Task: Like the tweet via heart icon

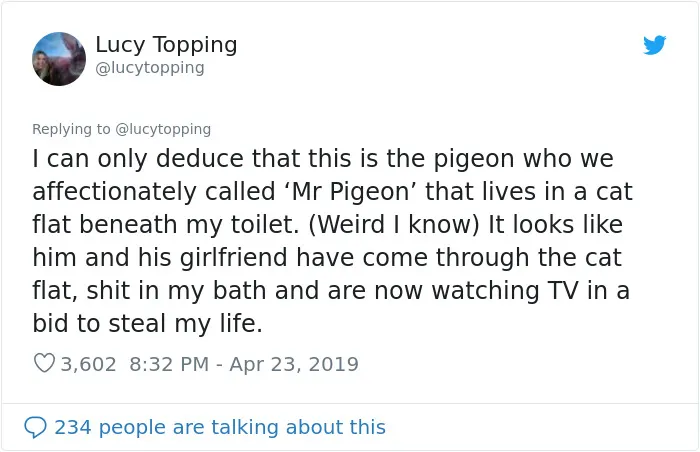Action: point(44,363)
